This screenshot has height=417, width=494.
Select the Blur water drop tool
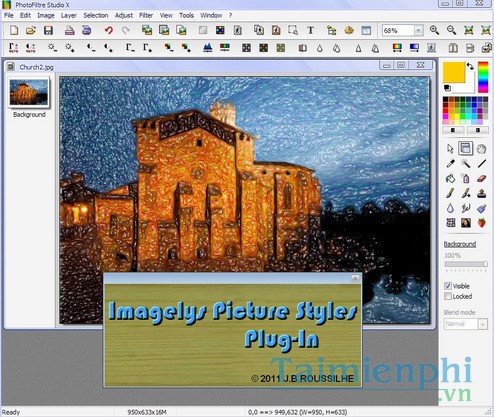pyautogui.click(x=450, y=208)
